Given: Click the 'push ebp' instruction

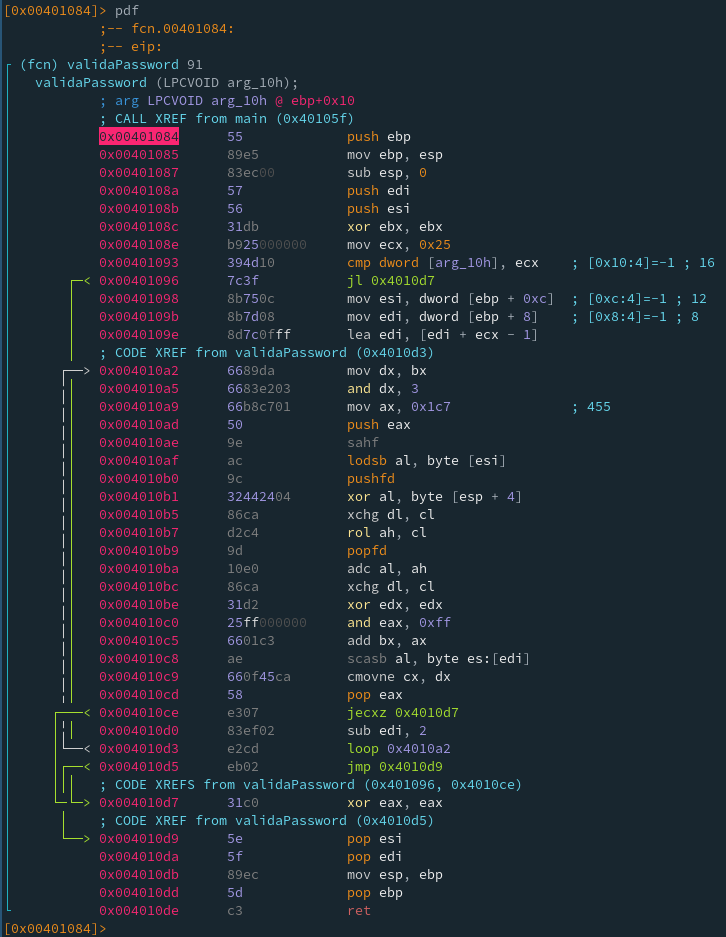Looking at the screenshot, I should click(379, 137).
